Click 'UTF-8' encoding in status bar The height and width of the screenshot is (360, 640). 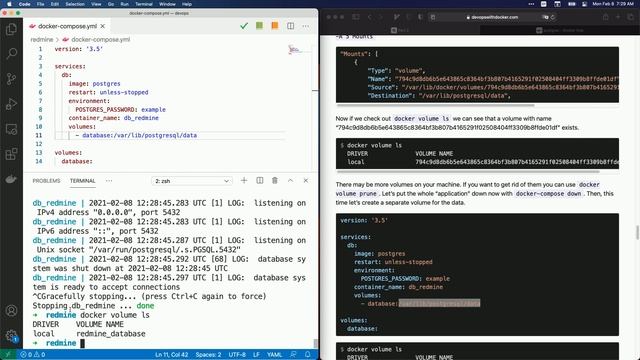coord(237,355)
